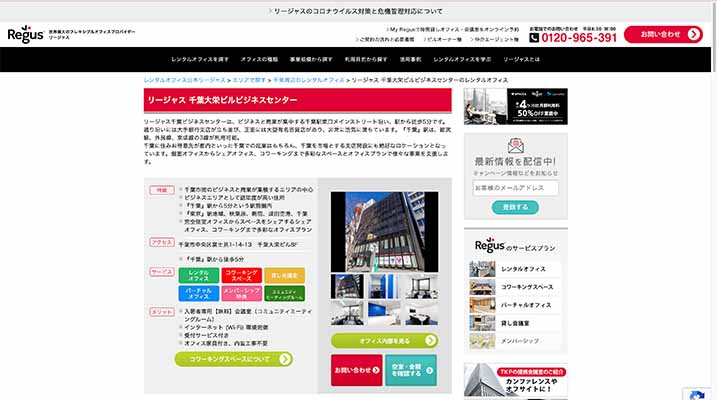The width and height of the screenshot is (717, 400).
Task: Click the envelope newsletter icon in the sidebar
Action: point(515,145)
